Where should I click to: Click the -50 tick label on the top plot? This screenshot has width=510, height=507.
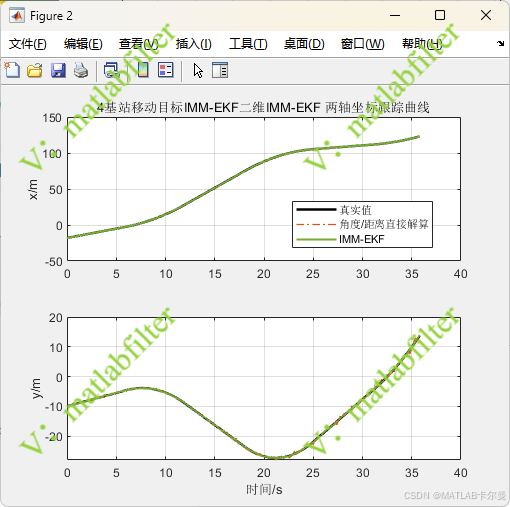(x=54, y=262)
